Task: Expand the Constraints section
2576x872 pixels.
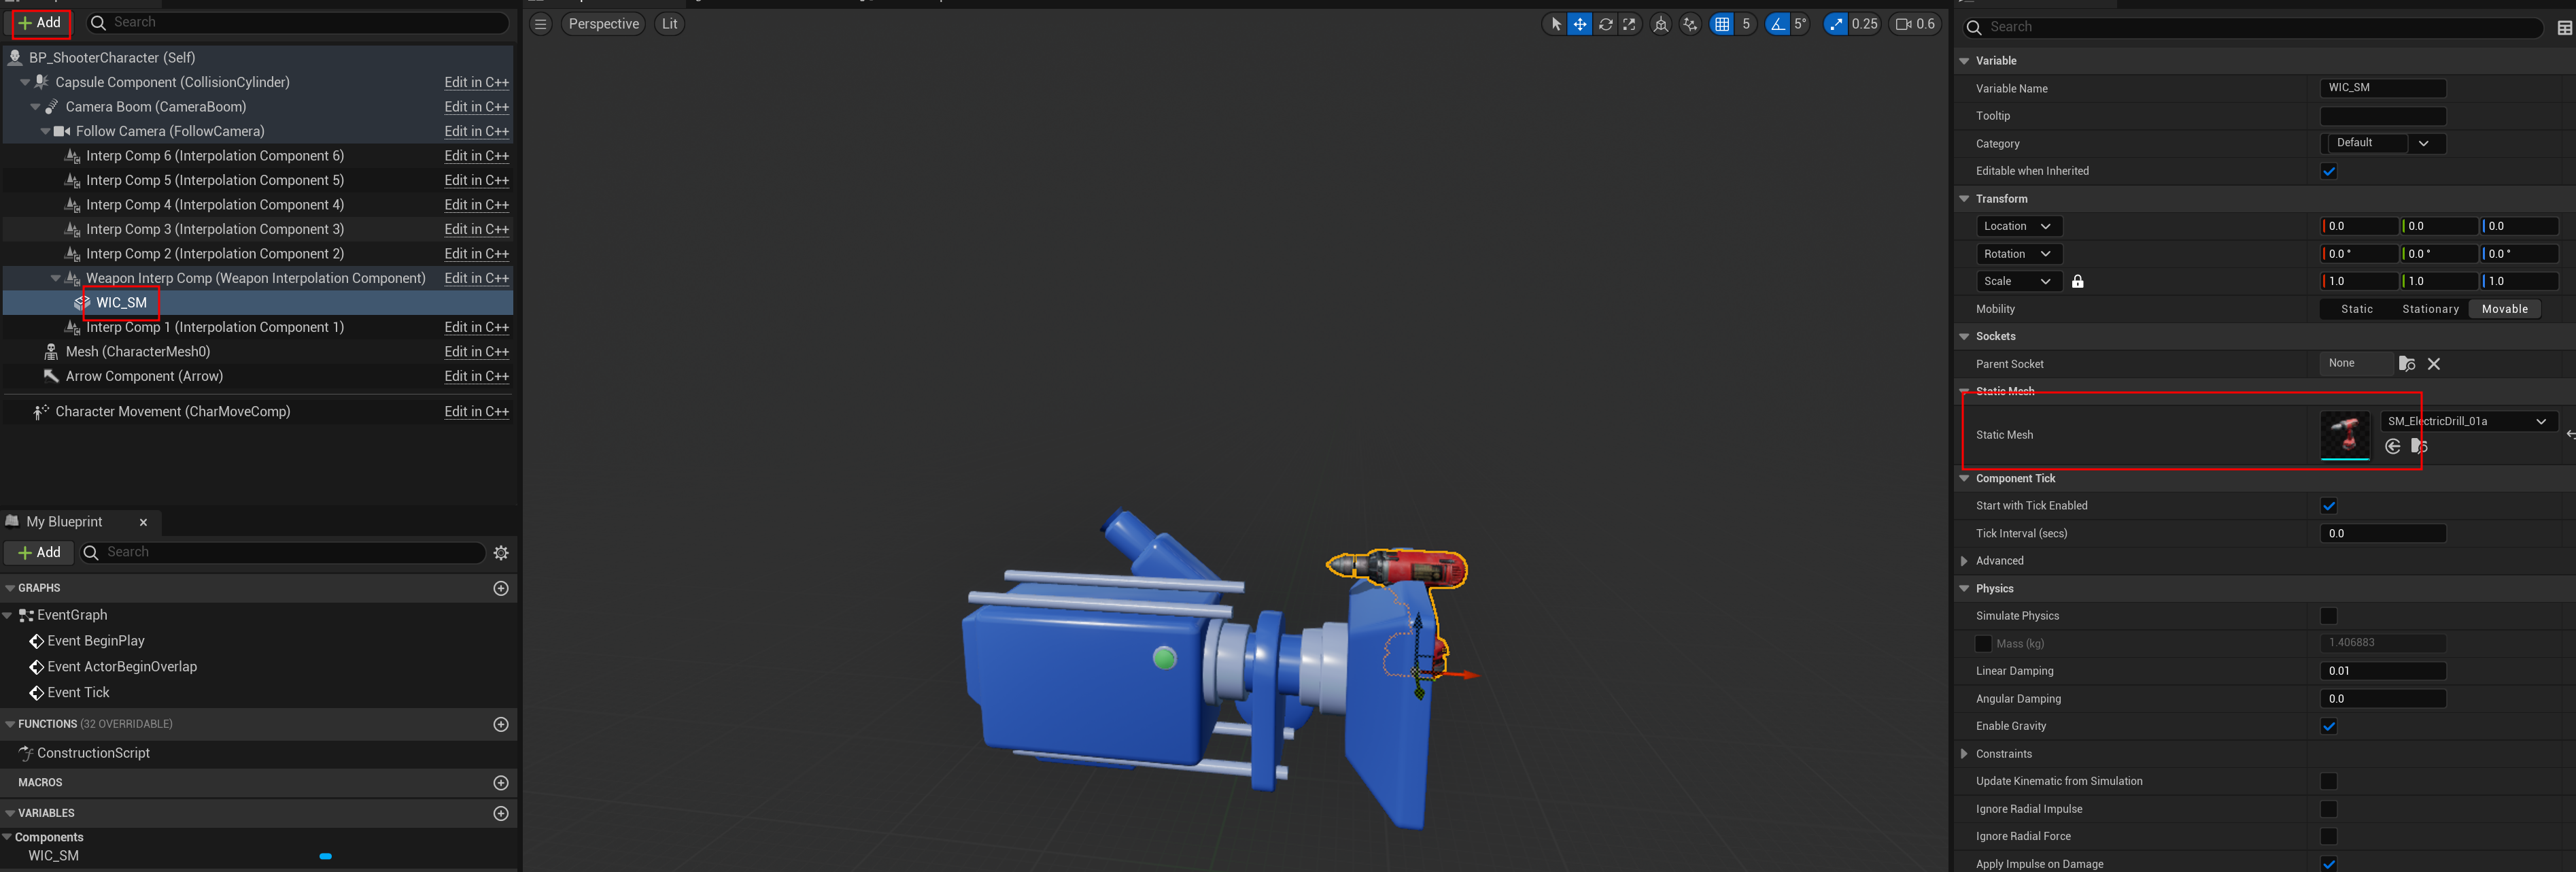Action: (x=1964, y=754)
